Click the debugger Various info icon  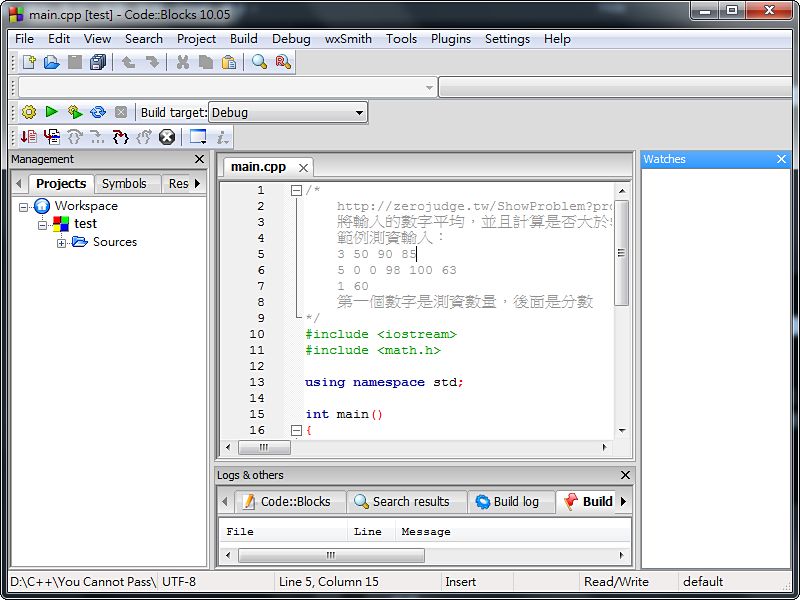click(x=222, y=137)
